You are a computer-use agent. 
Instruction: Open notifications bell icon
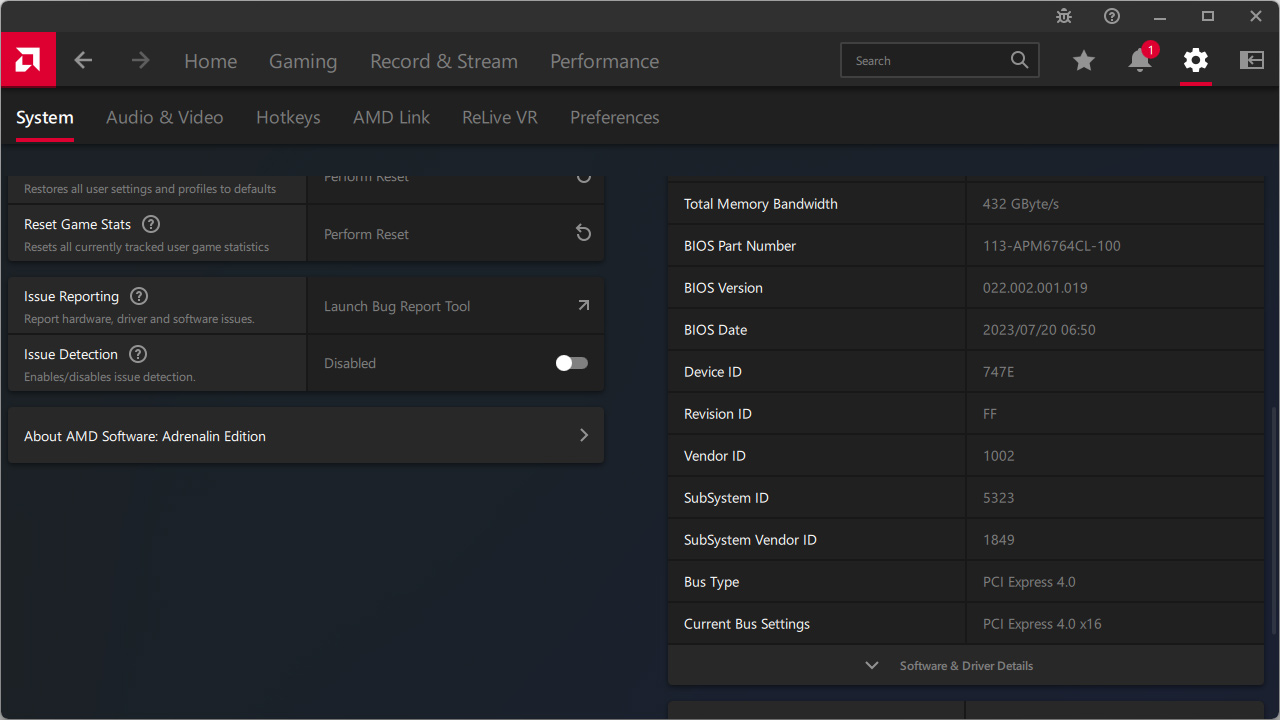click(x=1140, y=61)
